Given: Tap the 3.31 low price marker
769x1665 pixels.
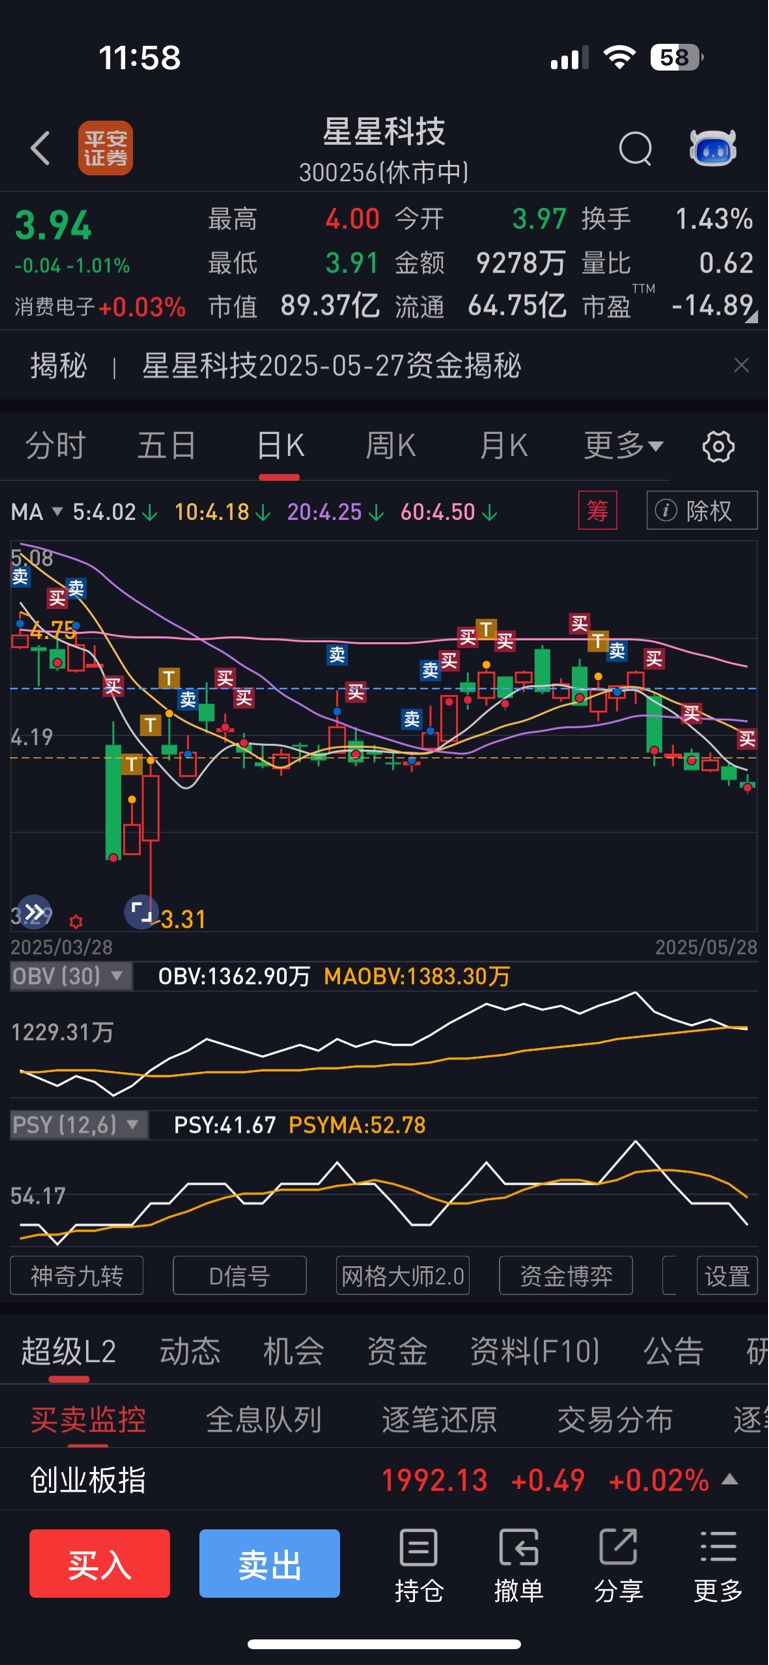Looking at the screenshot, I should coord(183,919).
